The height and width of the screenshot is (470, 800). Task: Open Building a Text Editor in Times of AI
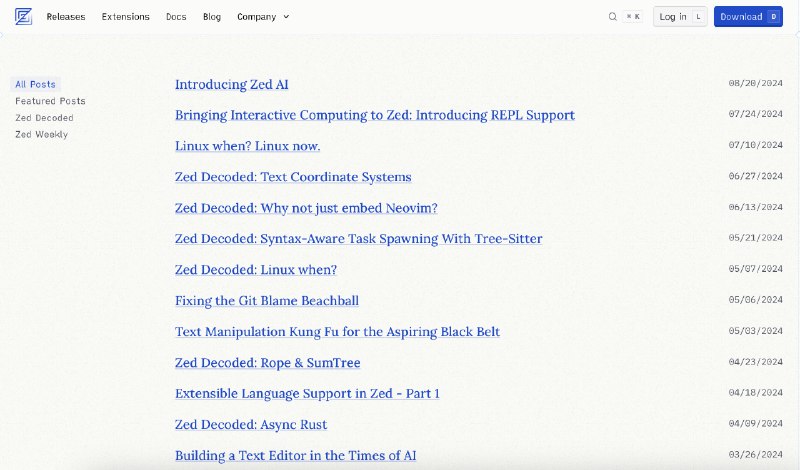tap(295, 455)
